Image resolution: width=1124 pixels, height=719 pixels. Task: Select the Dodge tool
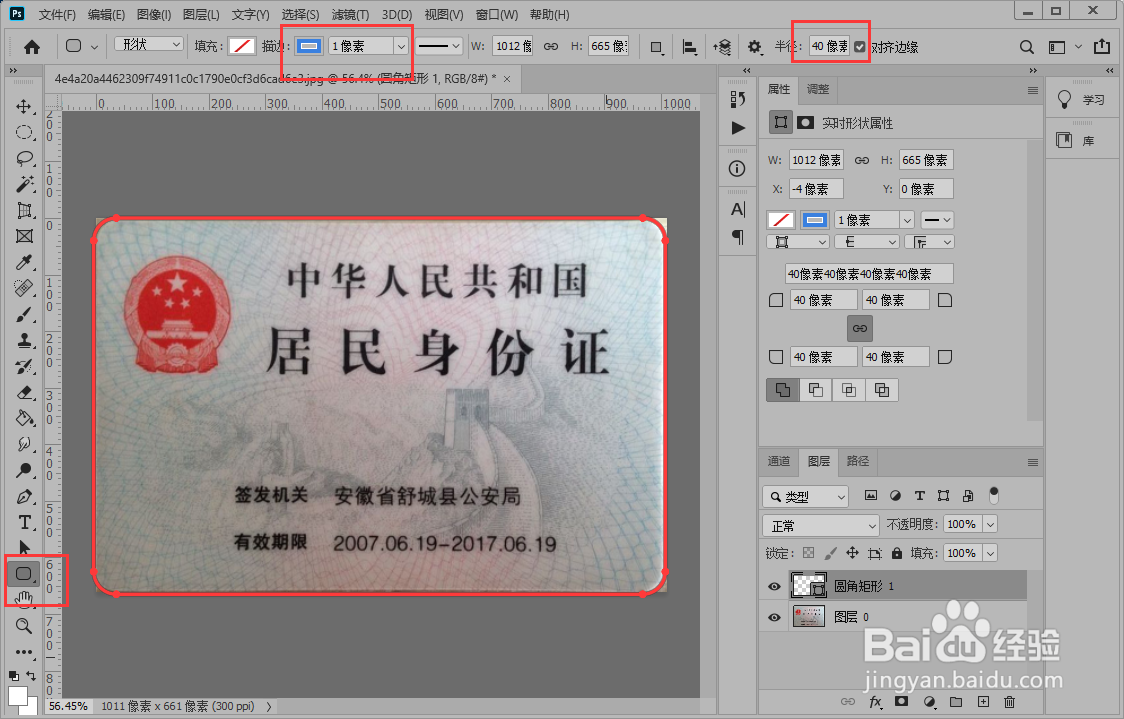(x=24, y=470)
